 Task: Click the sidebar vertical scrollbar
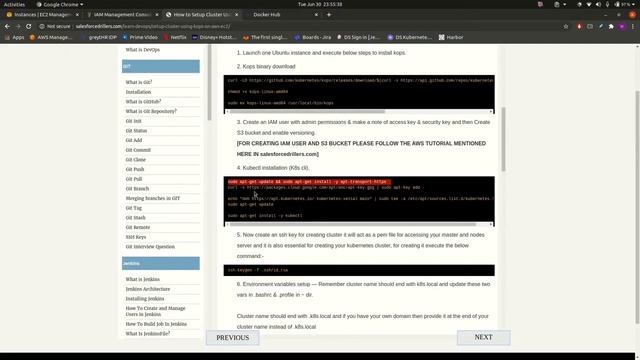coord(210,82)
